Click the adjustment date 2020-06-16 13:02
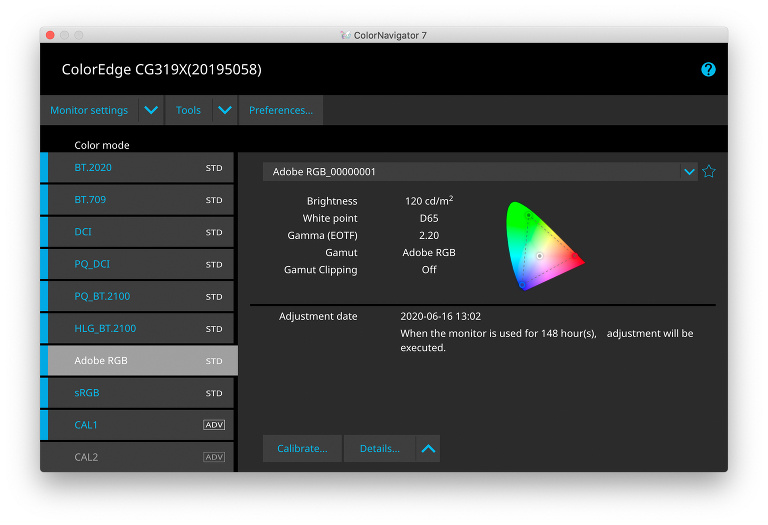 [x=440, y=316]
